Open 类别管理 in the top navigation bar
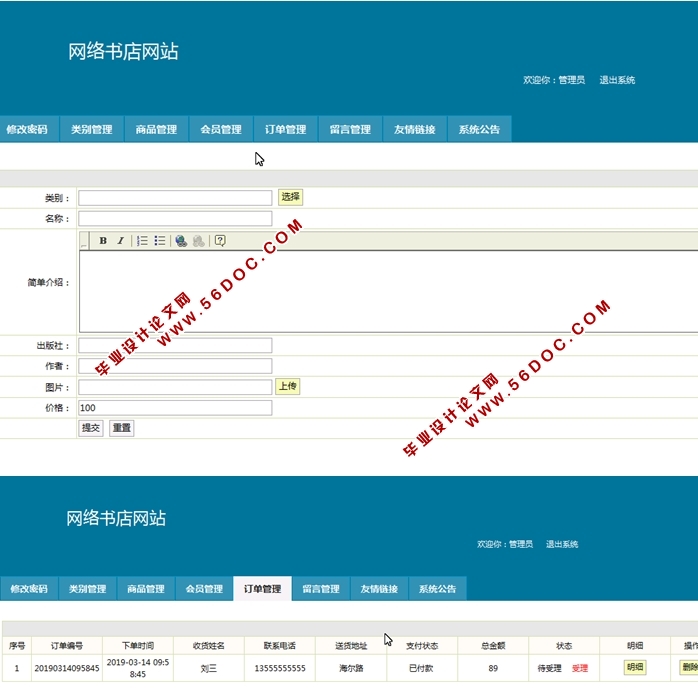The width and height of the screenshot is (698, 692). tap(92, 129)
